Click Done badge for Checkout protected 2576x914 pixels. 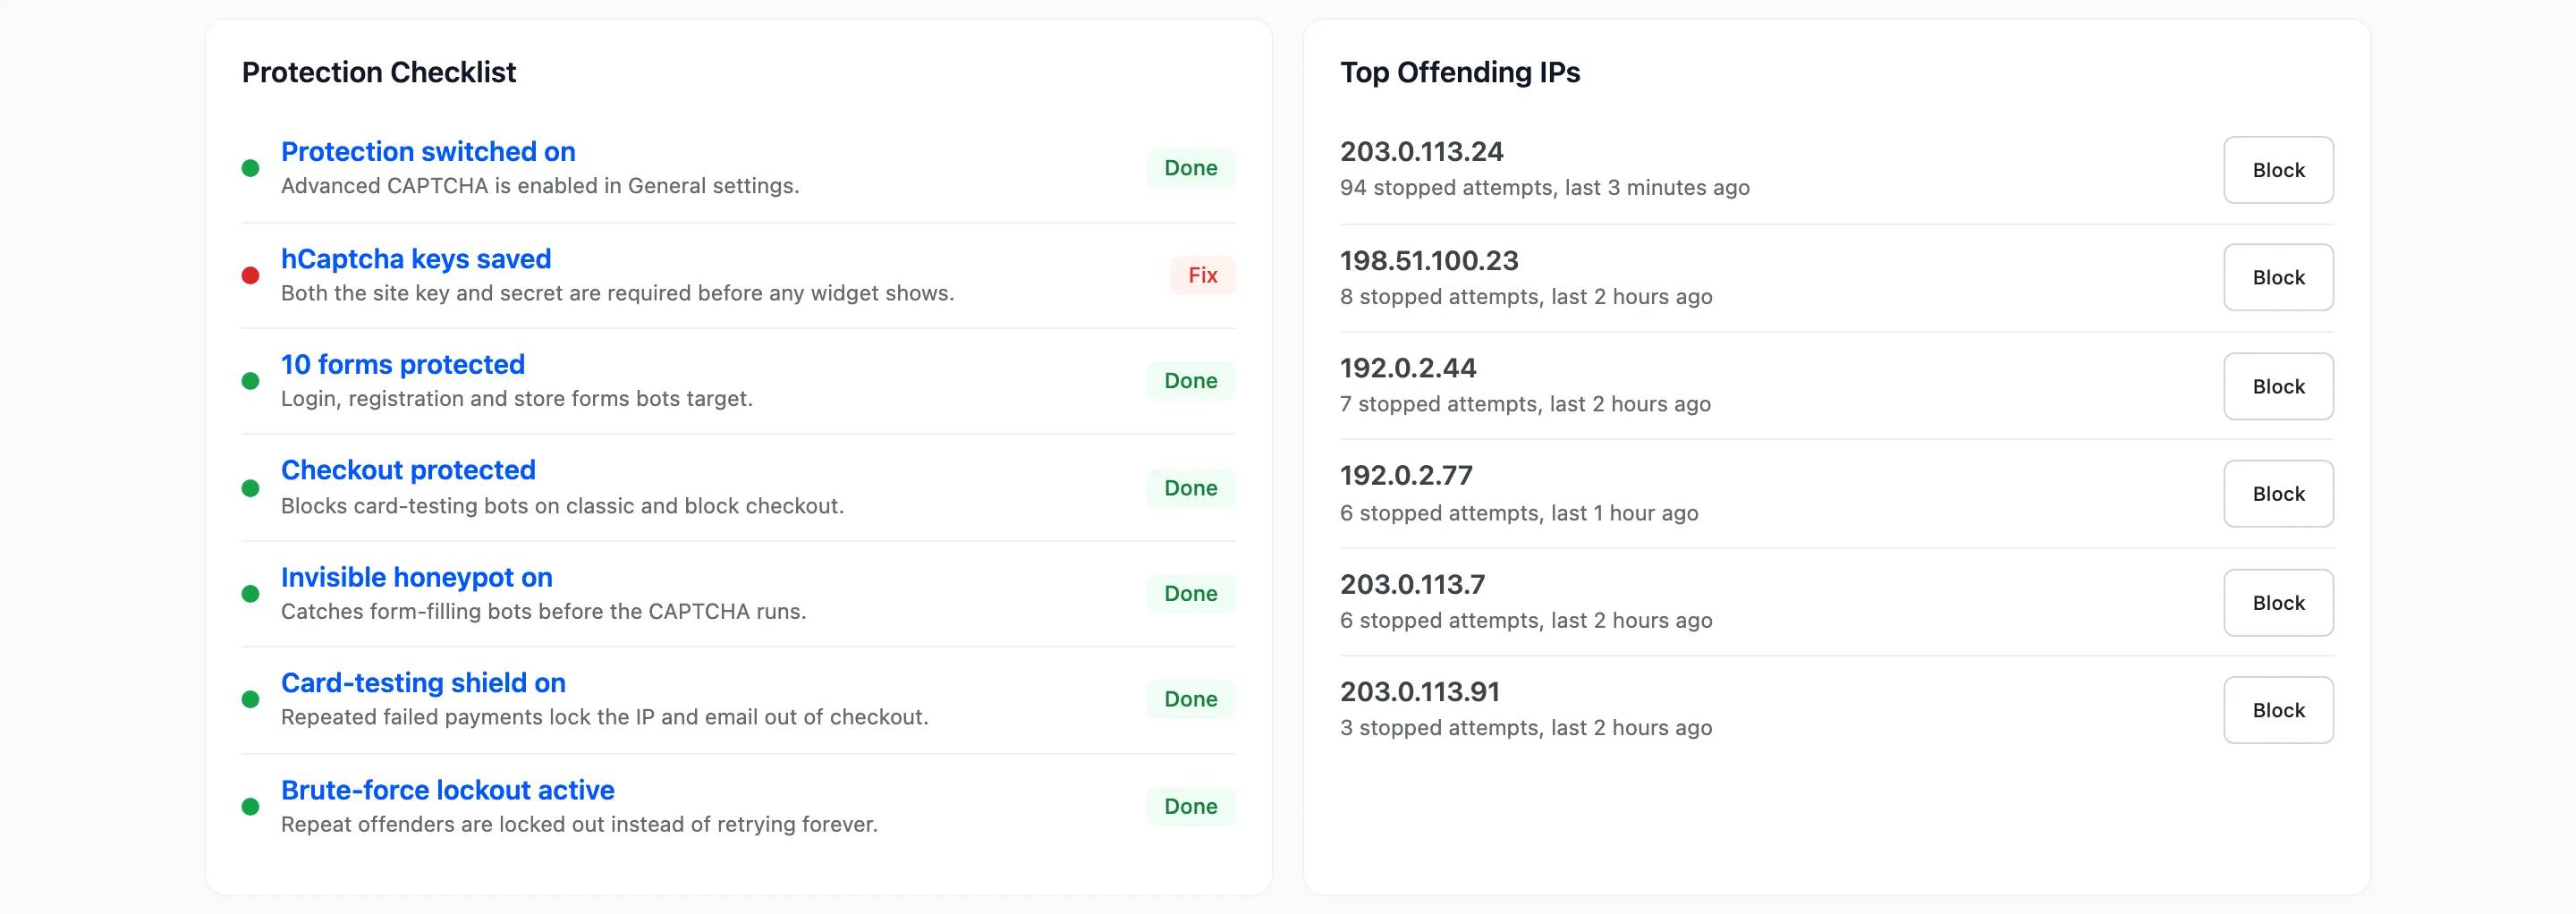tap(1191, 488)
